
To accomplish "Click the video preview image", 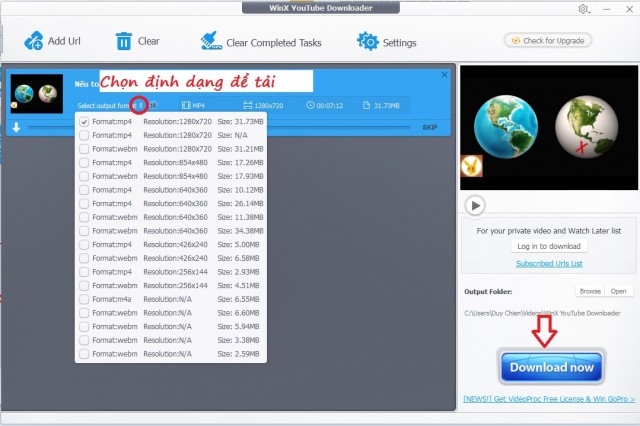I will click(549, 128).
